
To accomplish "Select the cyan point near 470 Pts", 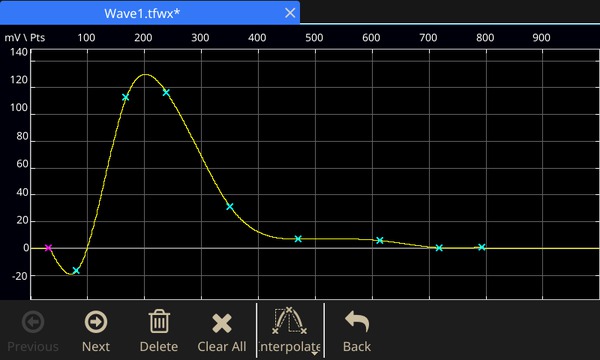I will click(x=298, y=239).
